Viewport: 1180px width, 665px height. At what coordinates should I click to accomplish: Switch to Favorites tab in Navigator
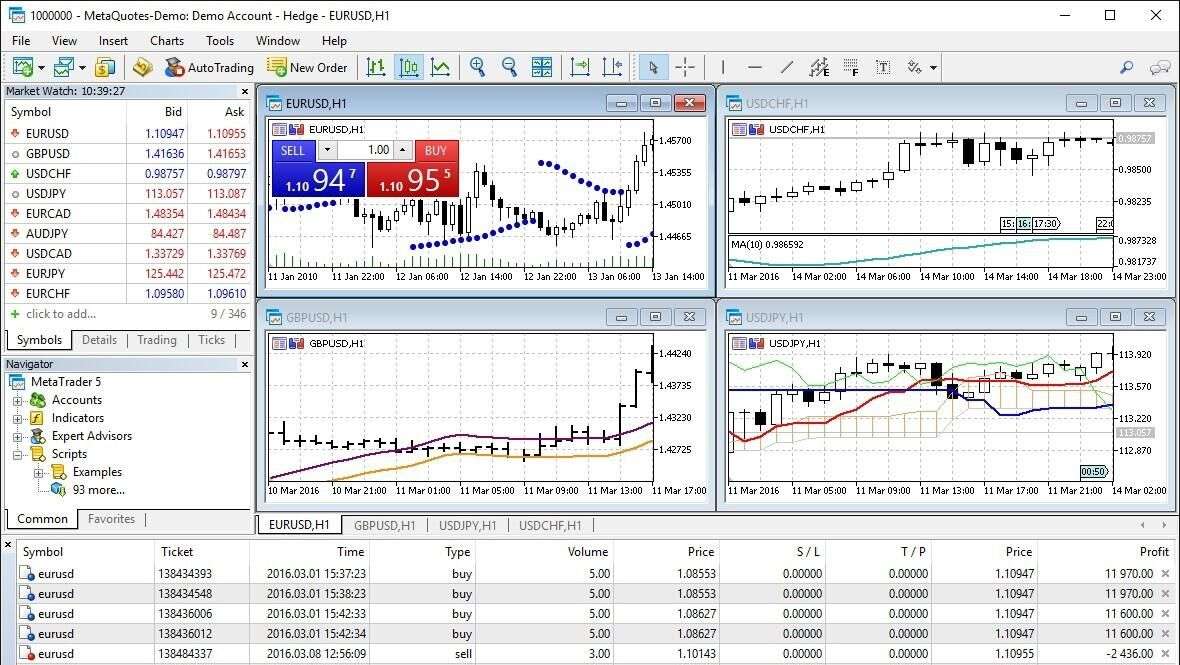(111, 519)
